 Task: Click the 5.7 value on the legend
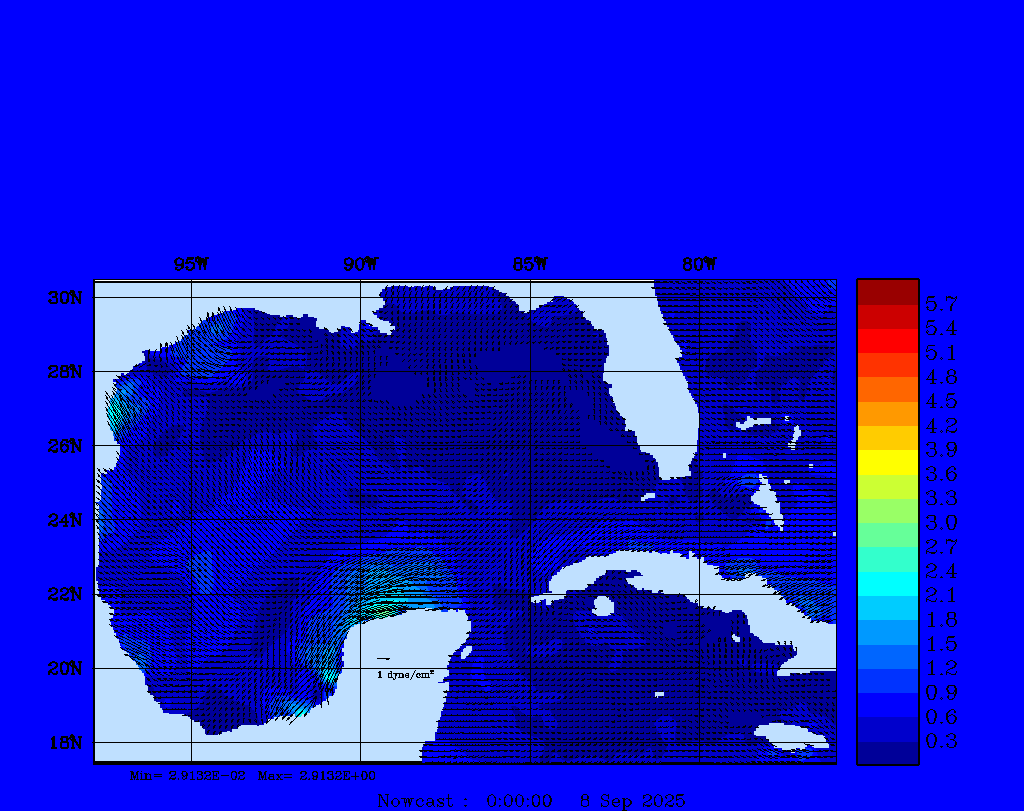[x=941, y=303]
